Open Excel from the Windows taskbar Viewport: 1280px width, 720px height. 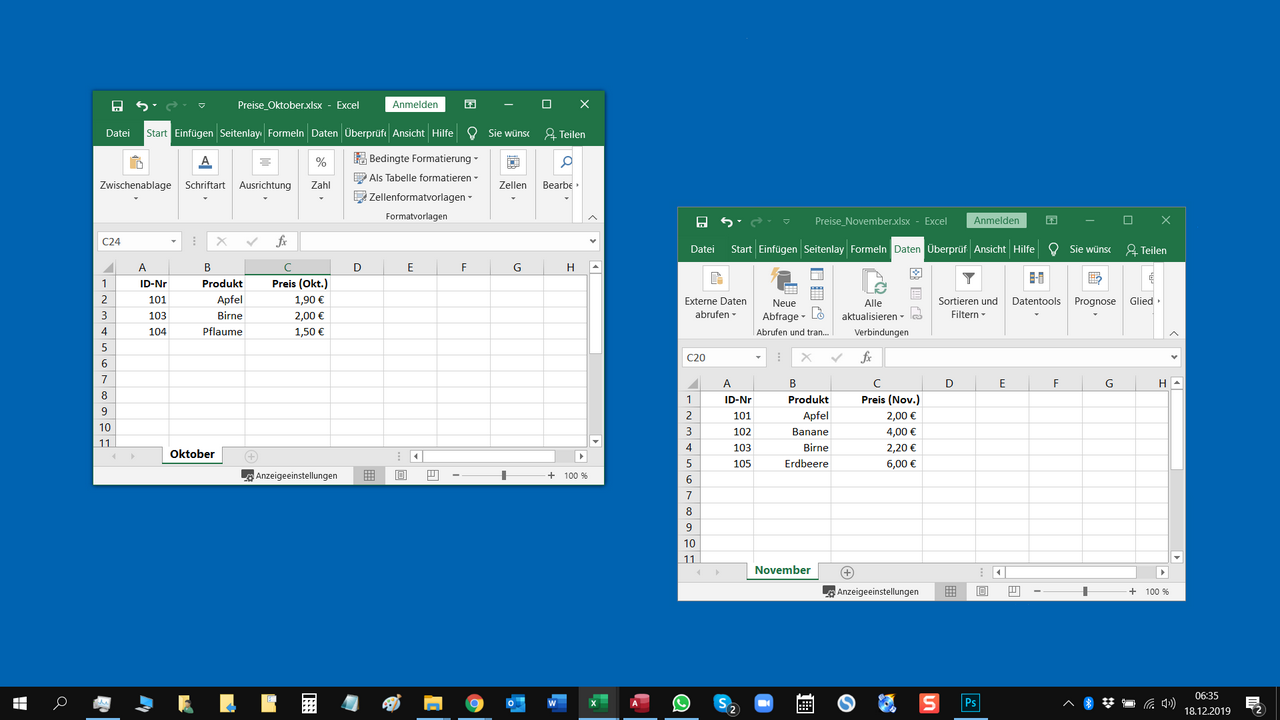coord(596,703)
